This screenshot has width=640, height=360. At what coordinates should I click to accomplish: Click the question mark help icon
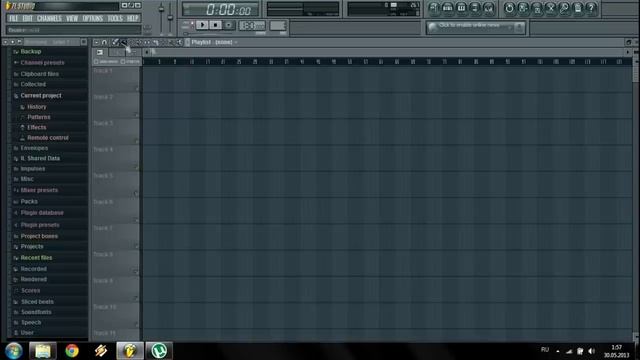(591, 8)
